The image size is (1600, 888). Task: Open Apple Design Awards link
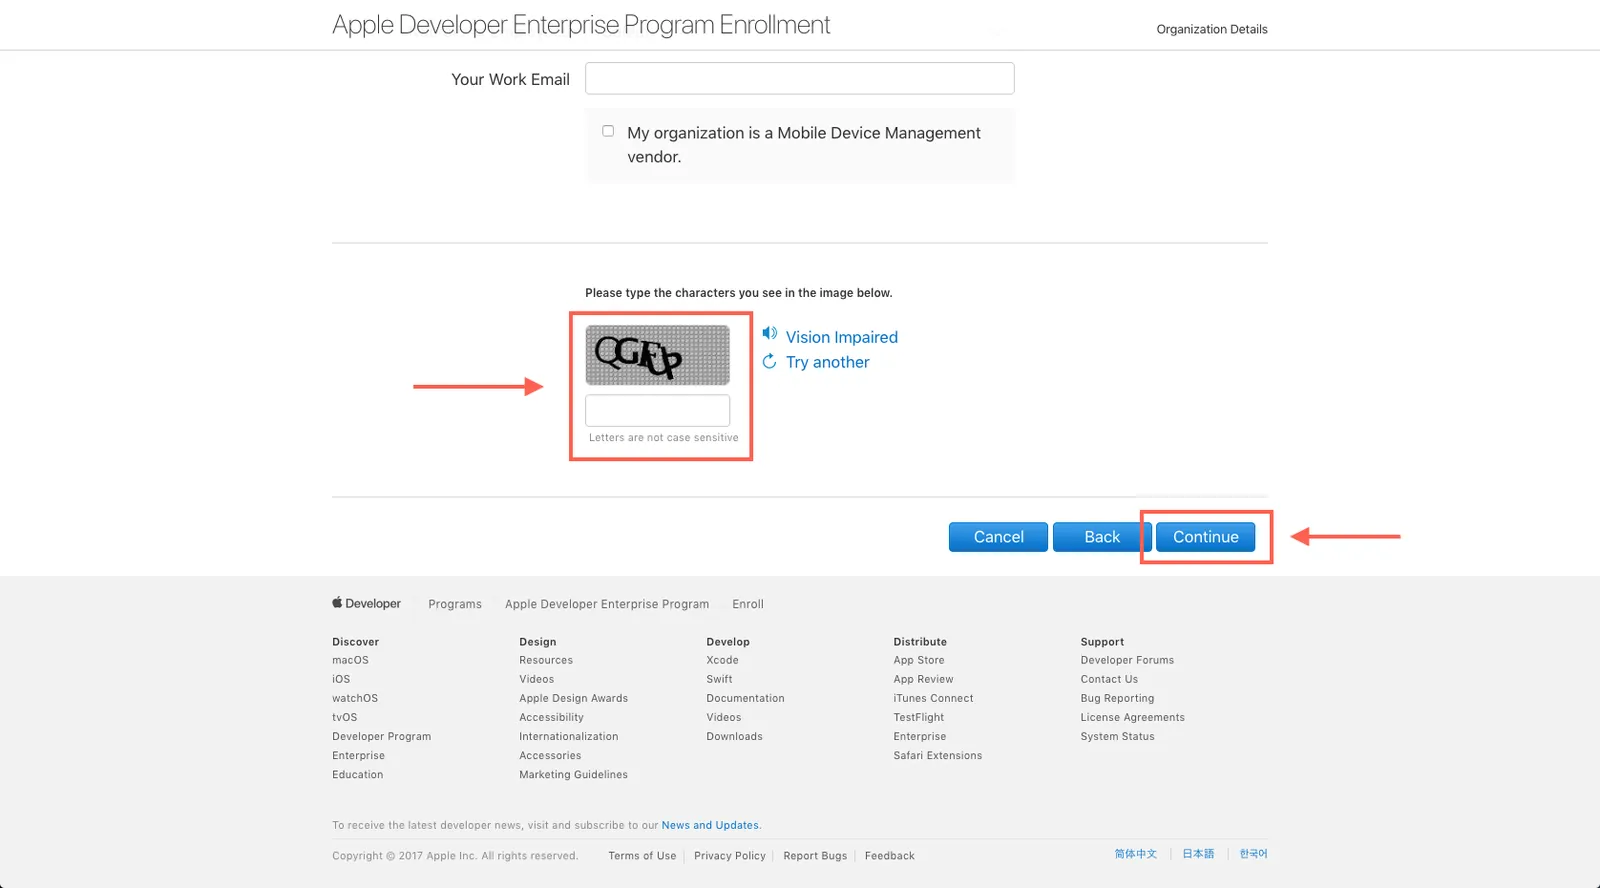click(x=573, y=698)
